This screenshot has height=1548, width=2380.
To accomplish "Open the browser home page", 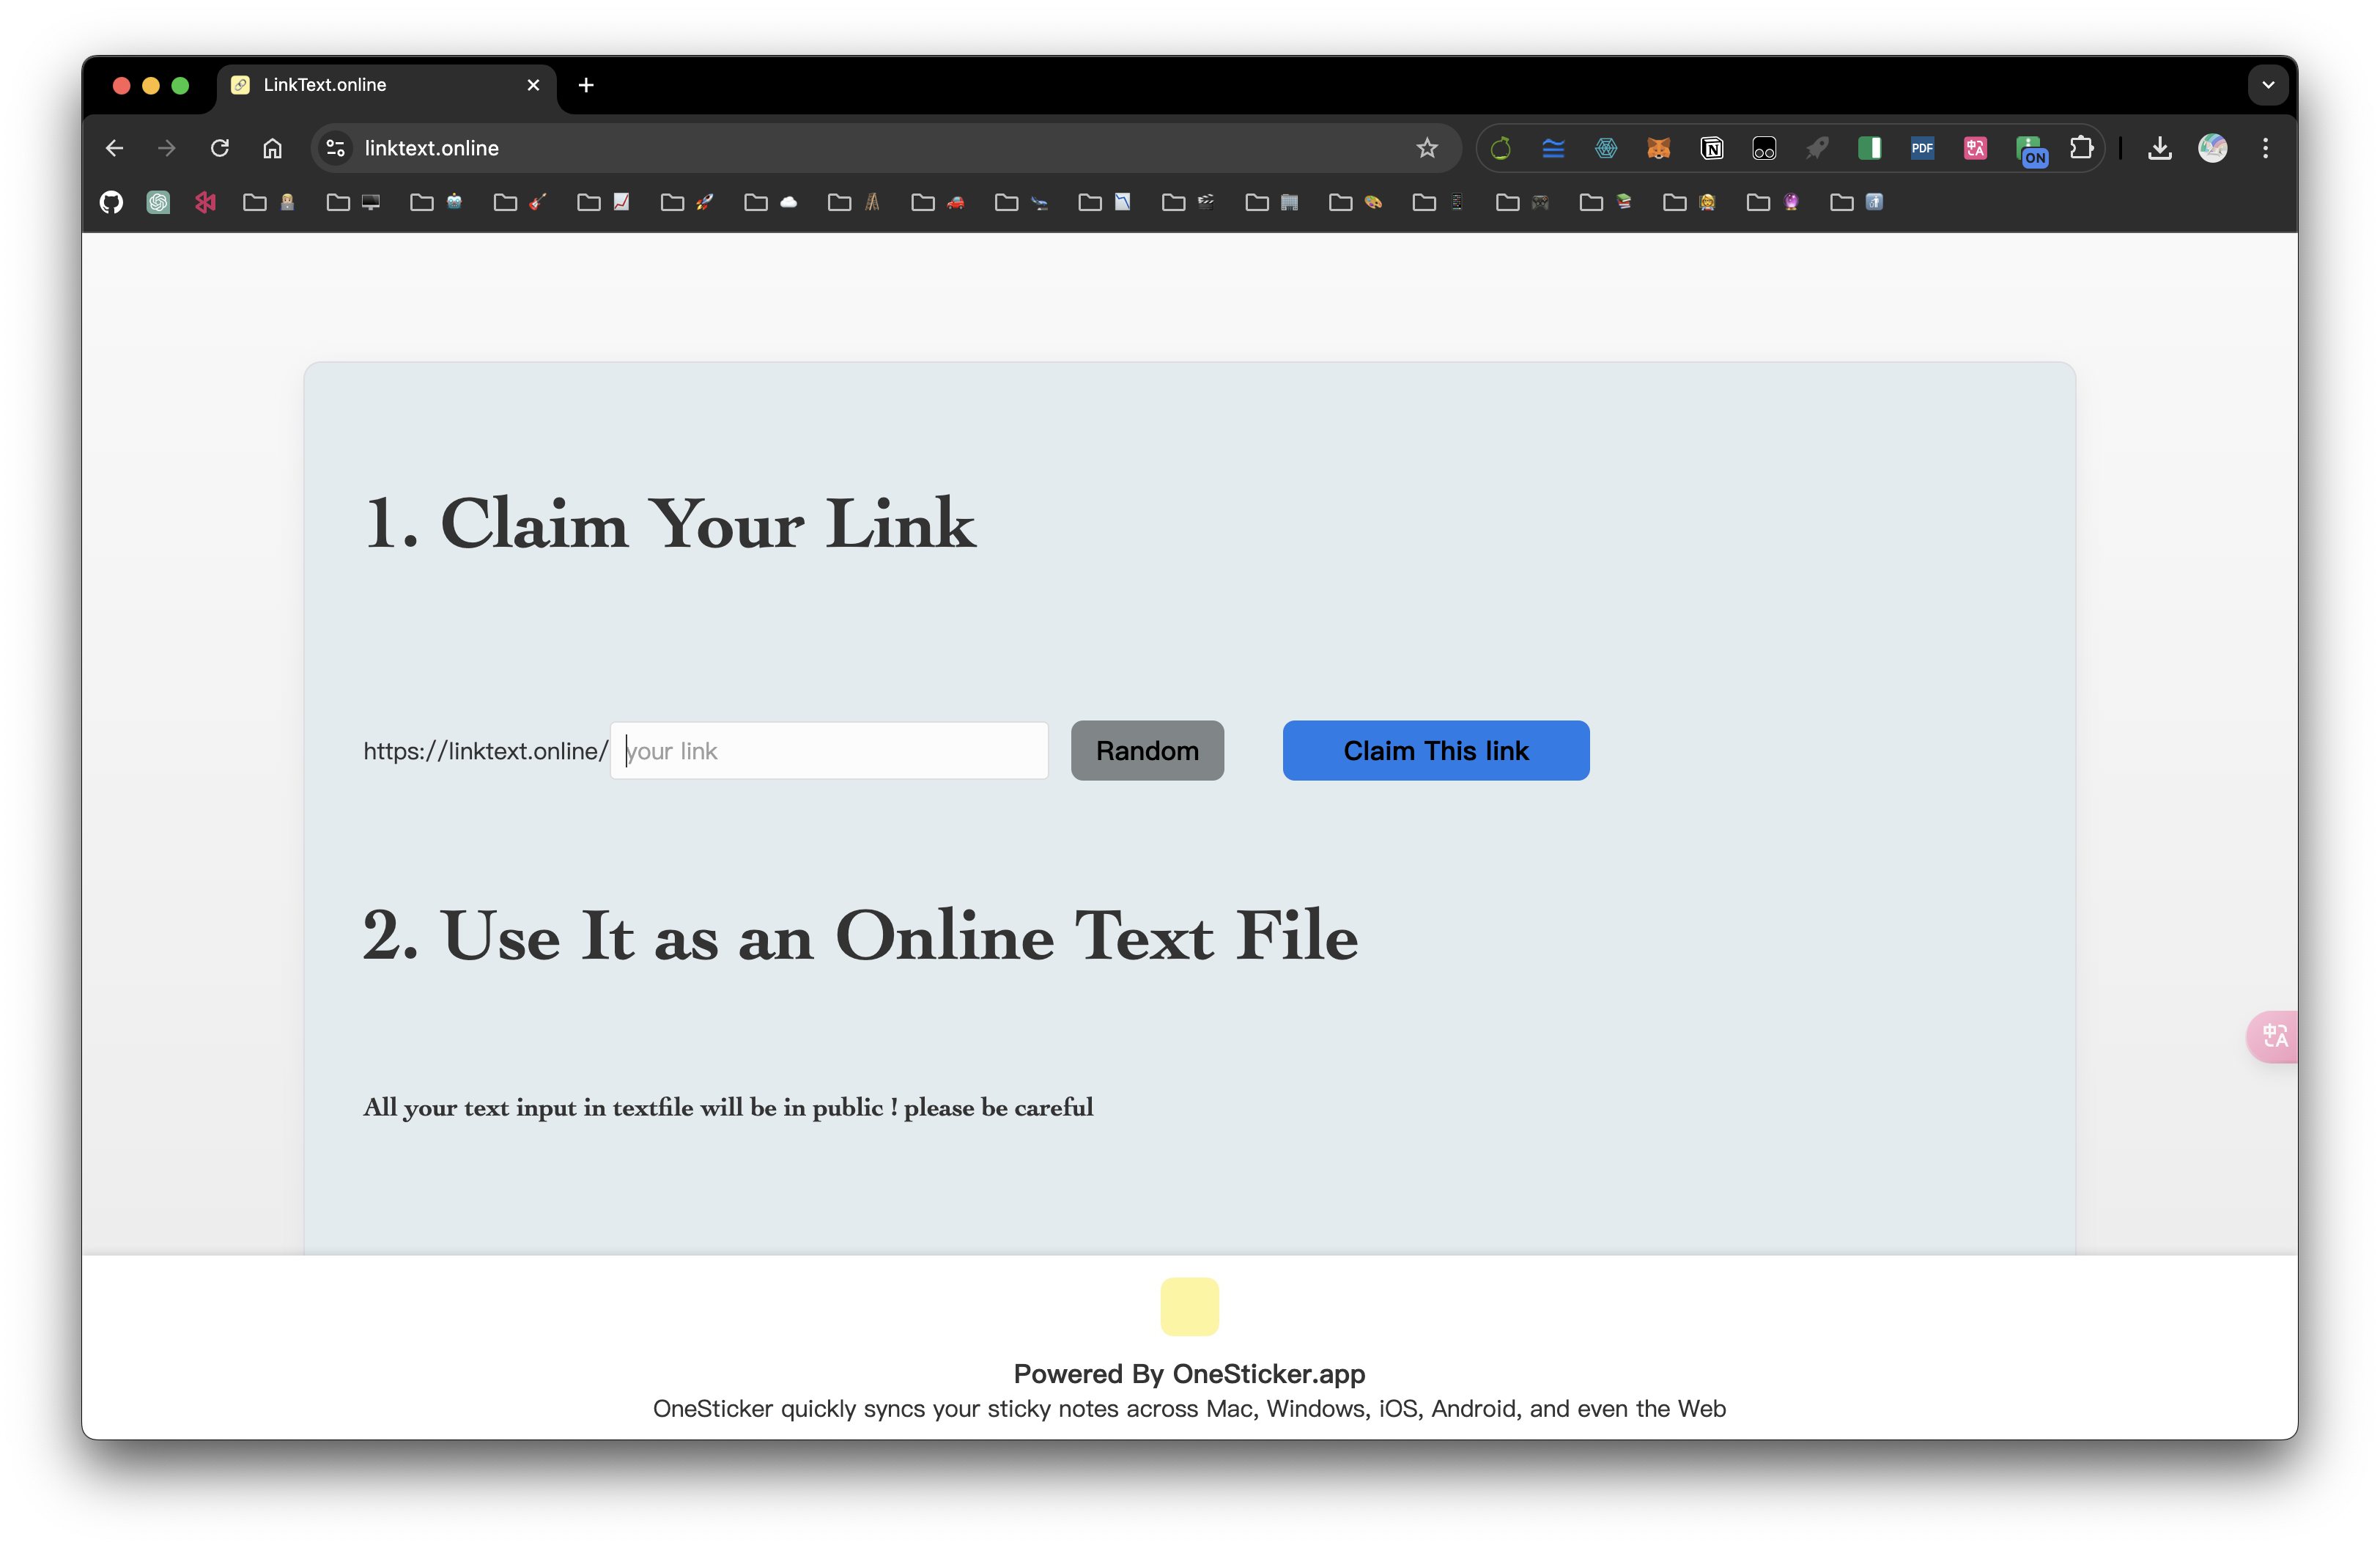I will (x=272, y=148).
